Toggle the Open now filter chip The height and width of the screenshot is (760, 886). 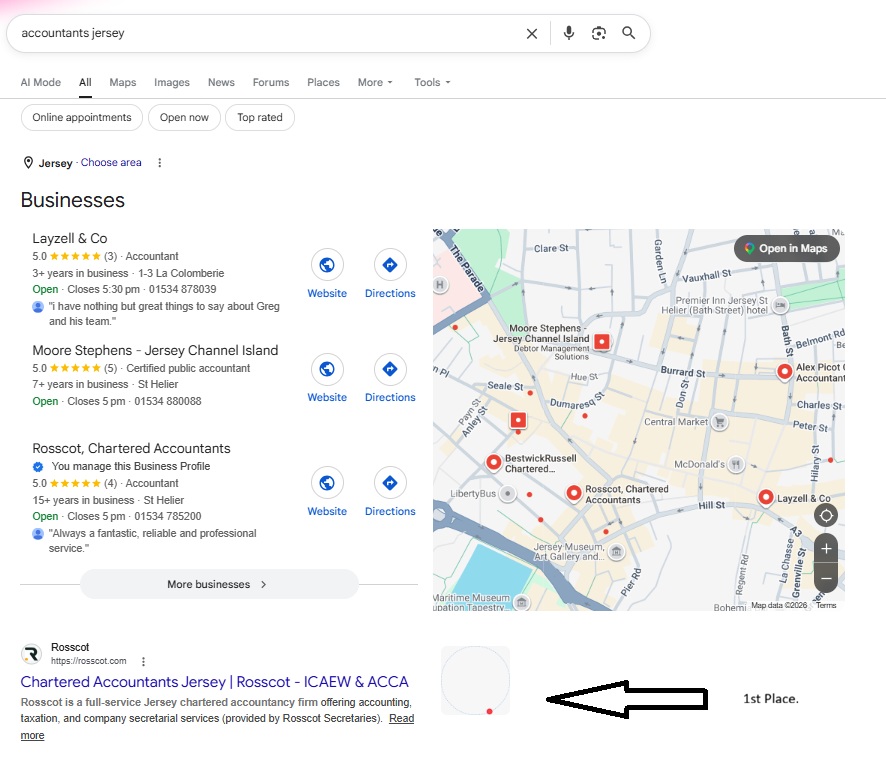[x=184, y=118]
